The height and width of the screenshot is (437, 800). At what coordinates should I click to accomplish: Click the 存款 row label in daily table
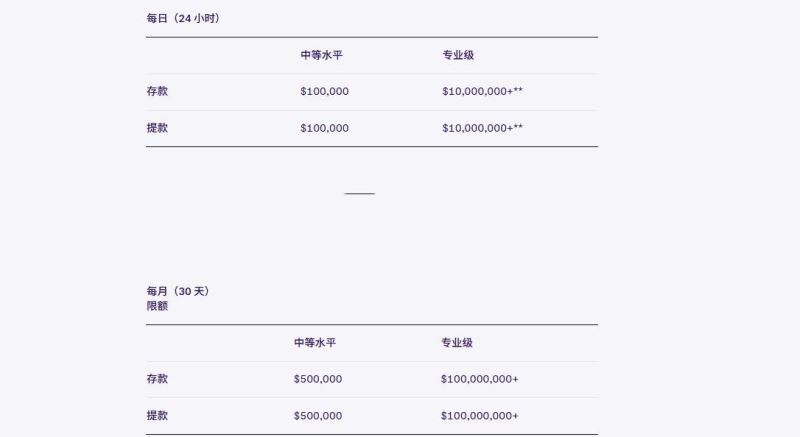(157, 91)
